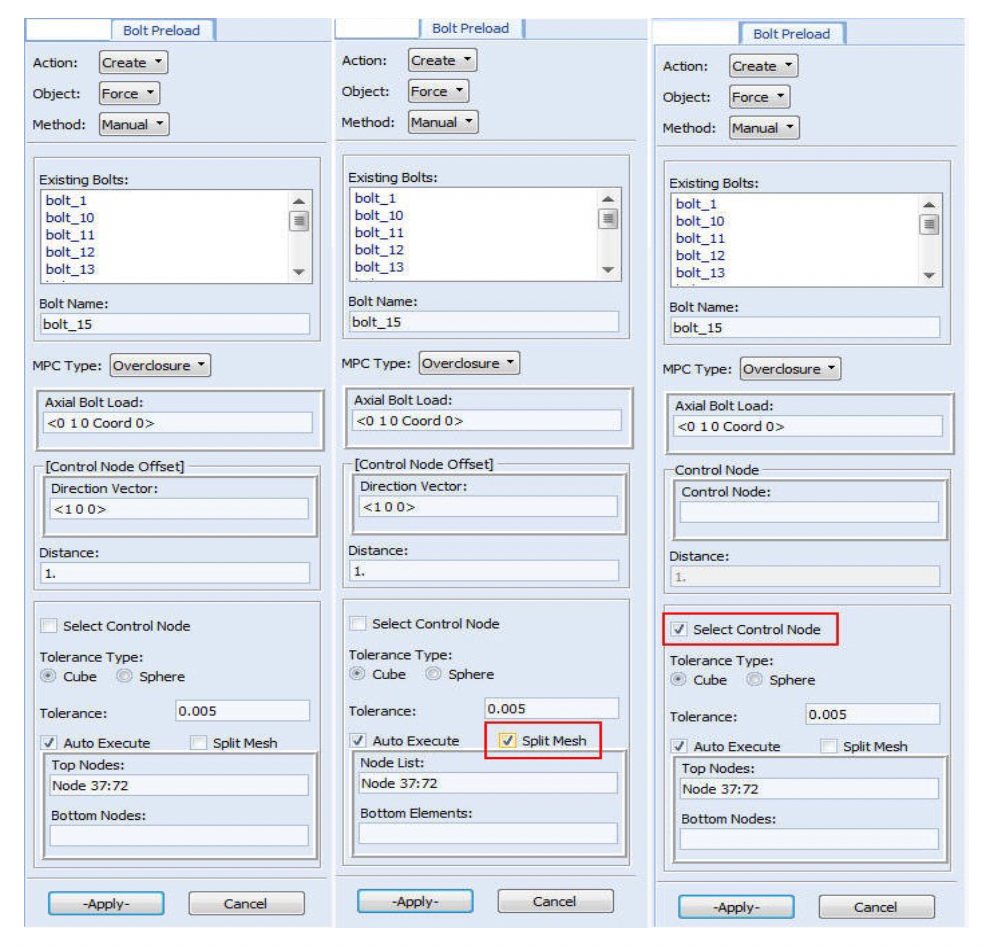Select Cube tolerance type in middle panel

(357, 674)
